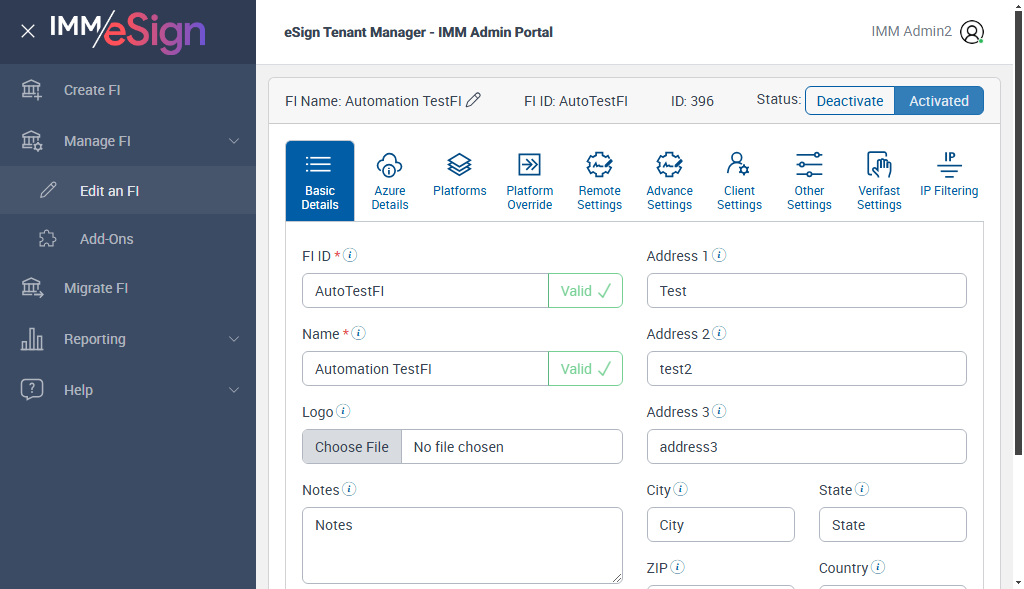Click the info icon next to Notes
Screen dimensions: 1024x589
pos(349,489)
